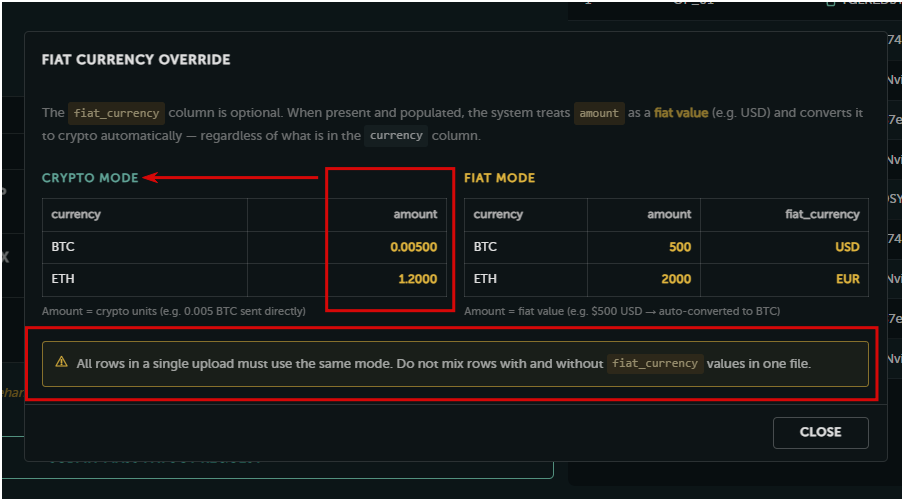This screenshot has height=499, width=902.
Task: Click fiat_currency tag in warning banner
Action: 655,364
